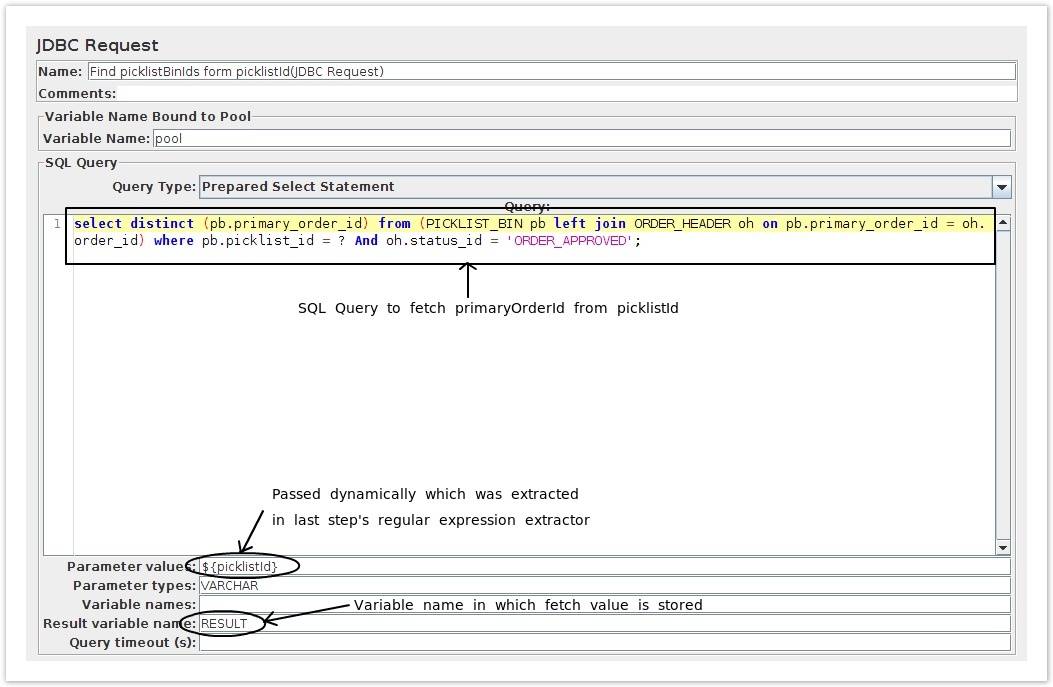Click the 'ORDER_APPROVED' string in query
The image size is (1053, 687).
(x=569, y=240)
